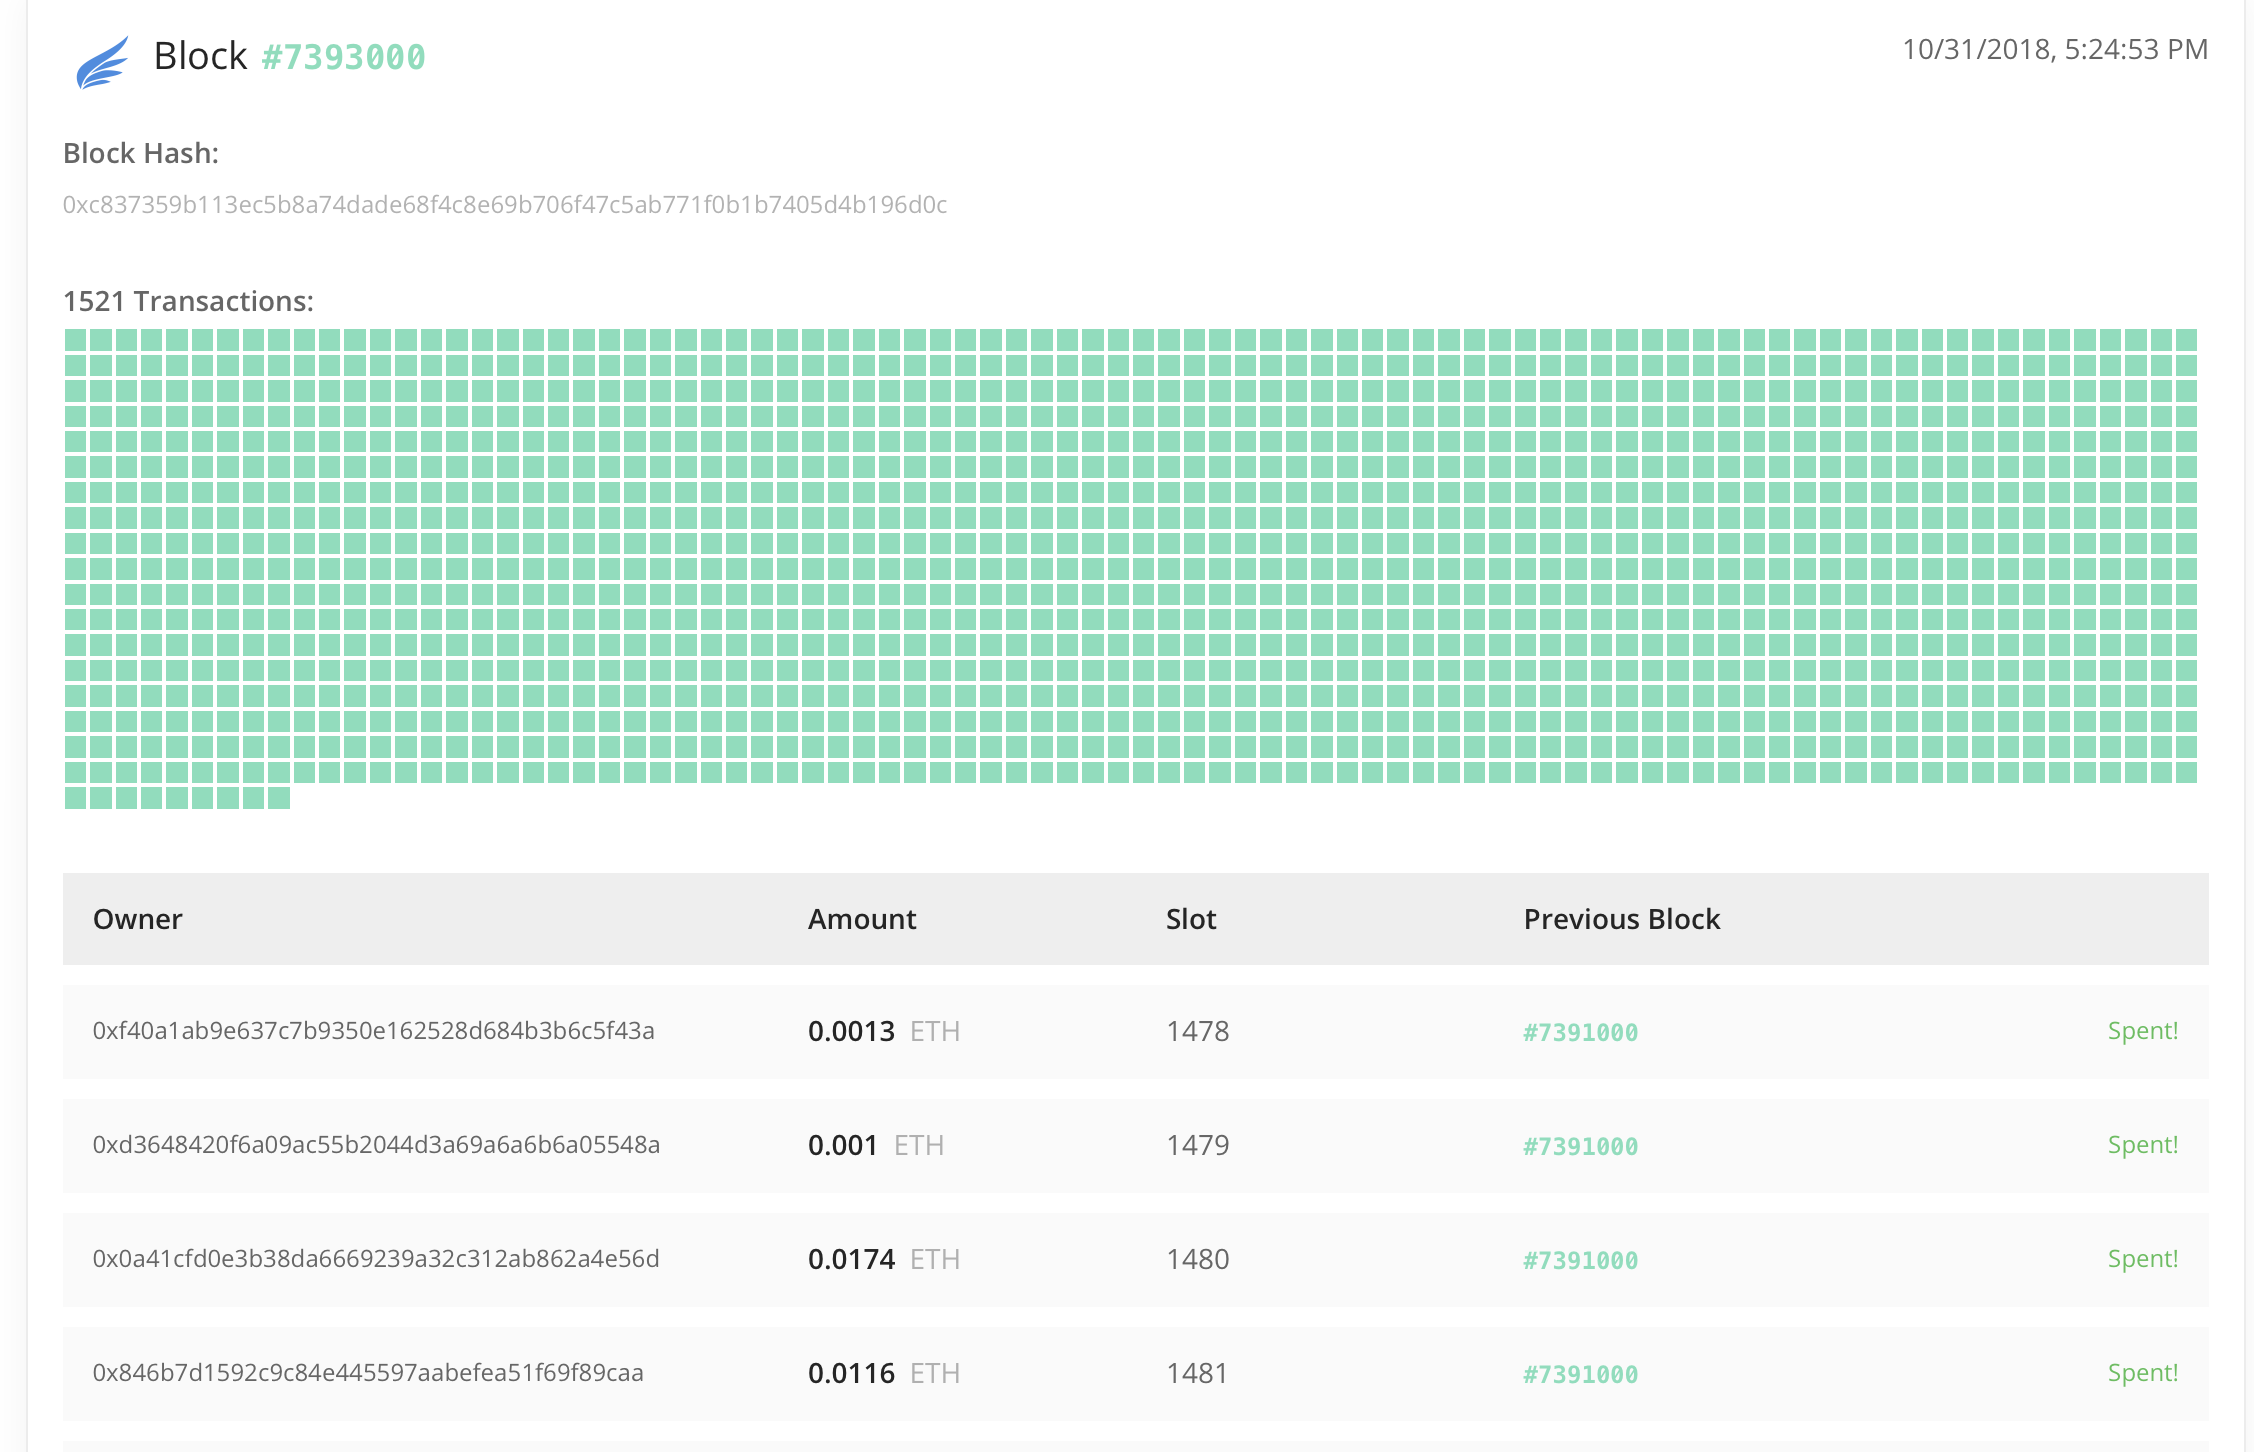The width and height of the screenshot is (2254, 1452).
Task: Click the Spent! status in slot 1481 row
Action: click(x=2143, y=1373)
